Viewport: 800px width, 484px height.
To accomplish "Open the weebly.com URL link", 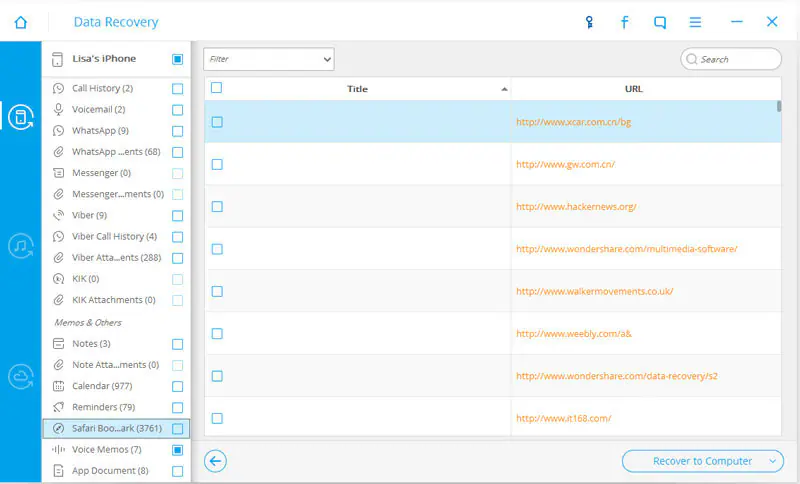I will click(x=574, y=334).
